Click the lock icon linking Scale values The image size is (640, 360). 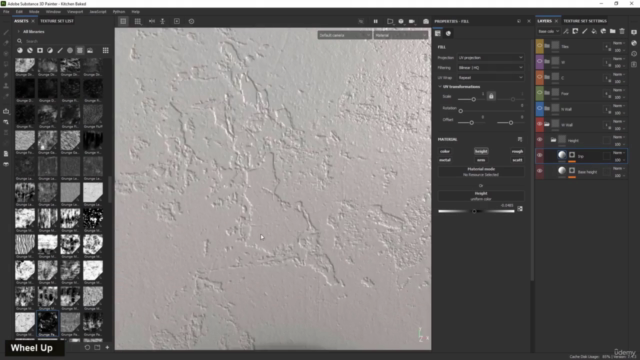click(x=491, y=96)
